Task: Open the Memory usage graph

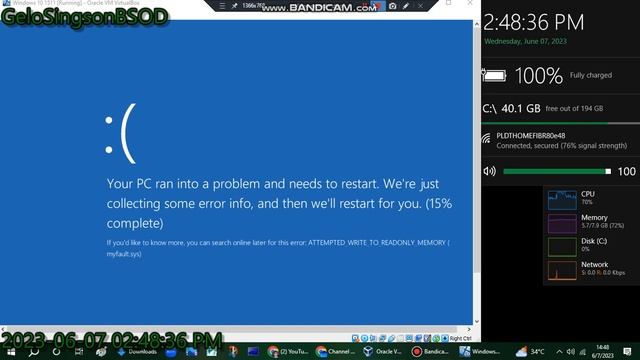Action: click(x=562, y=223)
